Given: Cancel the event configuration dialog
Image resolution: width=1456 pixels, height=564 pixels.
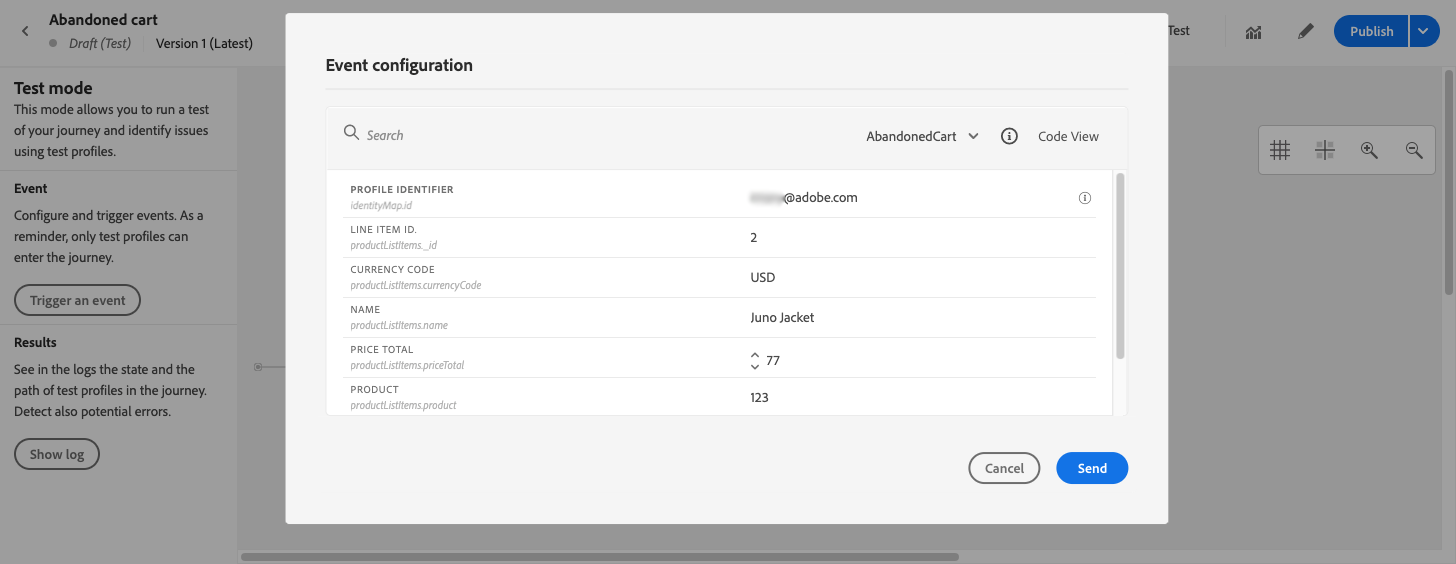Looking at the screenshot, I should 1004,468.
